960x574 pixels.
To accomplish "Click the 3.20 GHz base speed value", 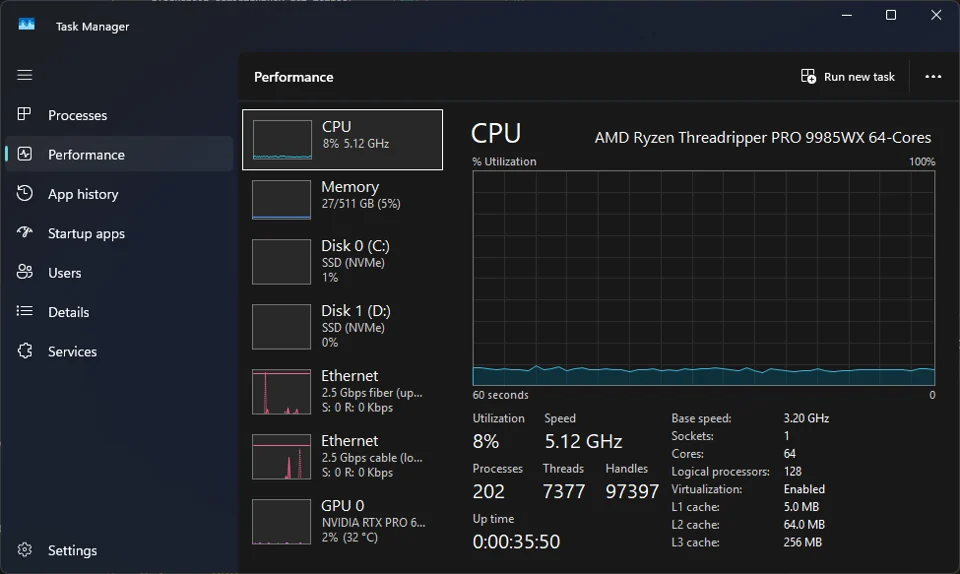I will pyautogui.click(x=806, y=418).
